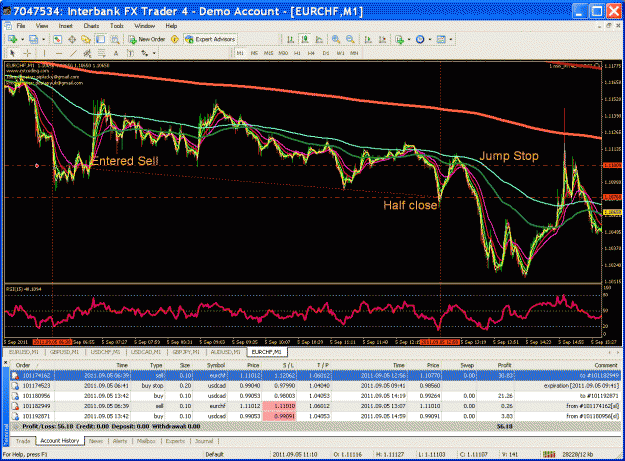Click the yellow MetaEditor diamond icon

pos(175,39)
